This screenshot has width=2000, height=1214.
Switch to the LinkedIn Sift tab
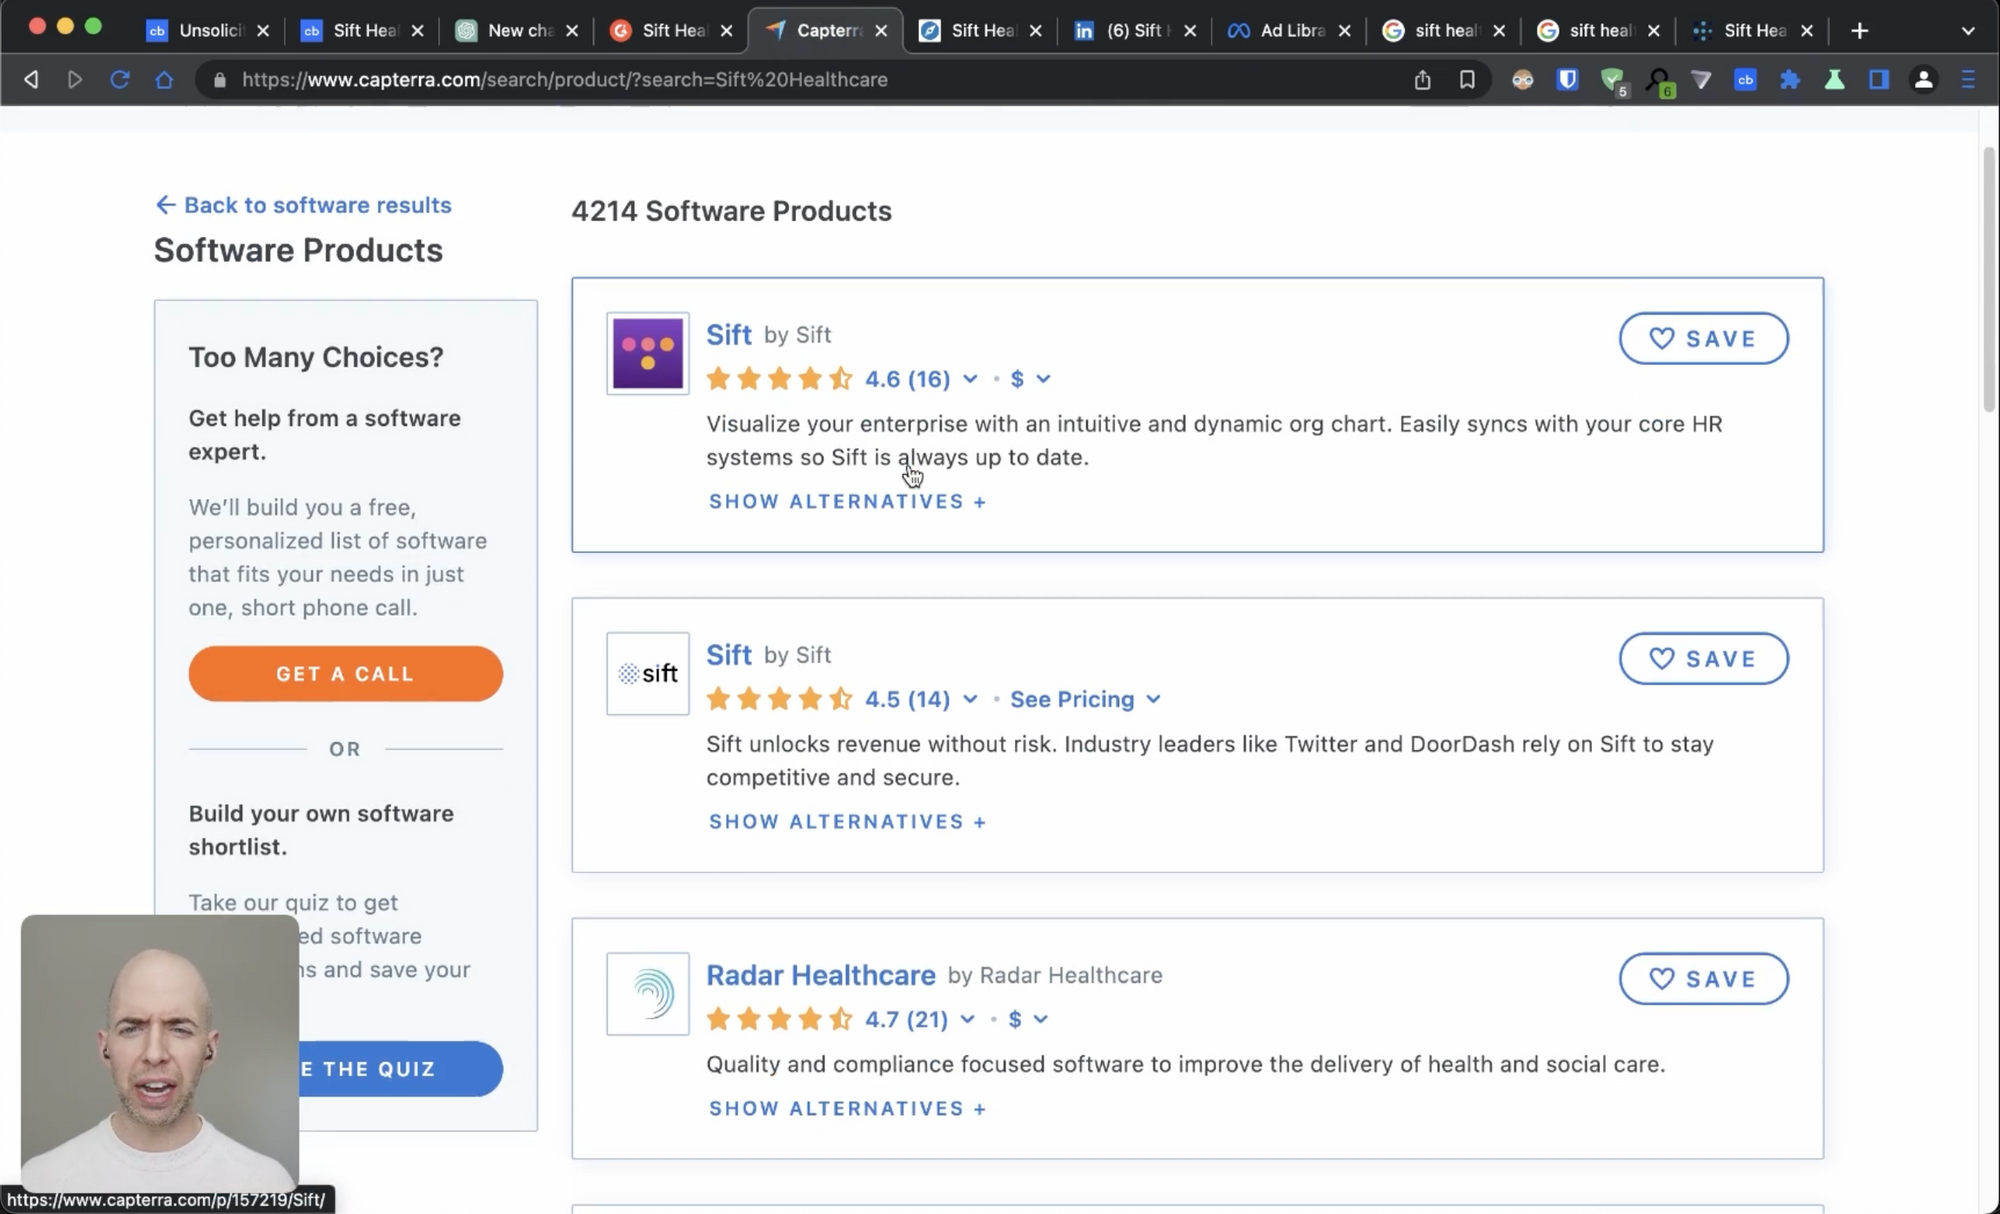[x=1135, y=30]
